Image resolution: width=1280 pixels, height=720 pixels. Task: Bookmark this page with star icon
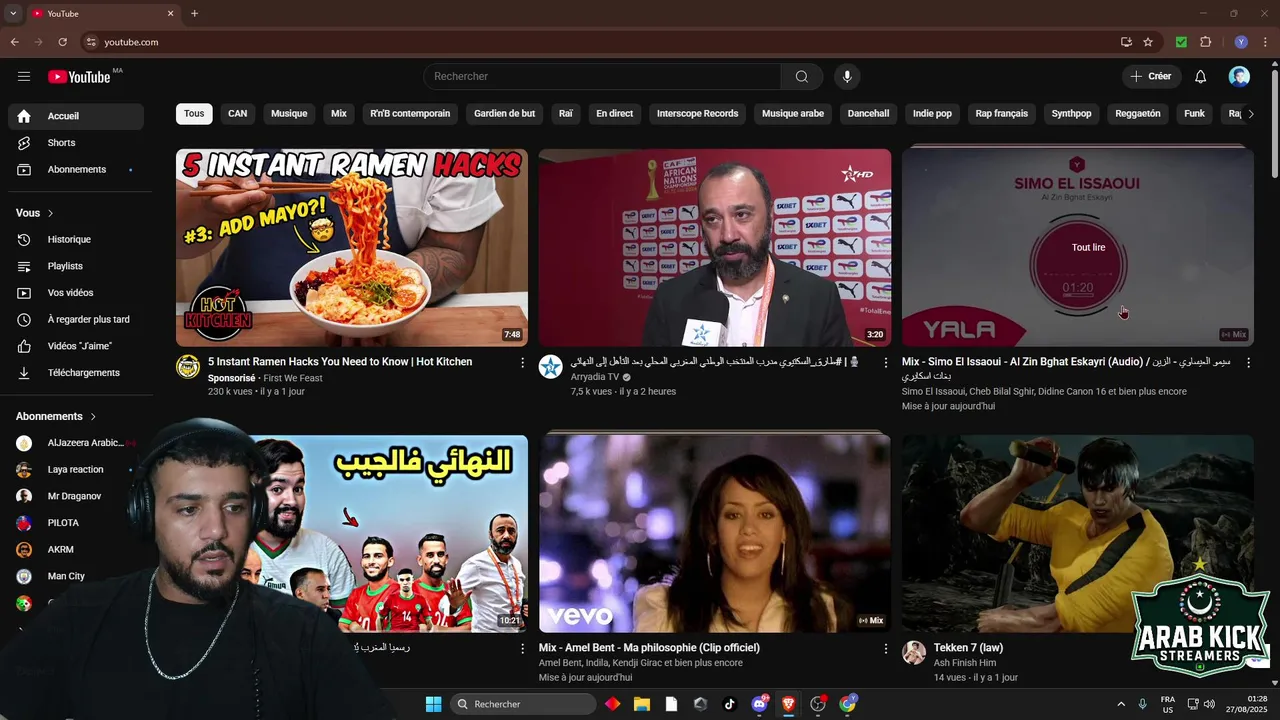click(x=1148, y=42)
